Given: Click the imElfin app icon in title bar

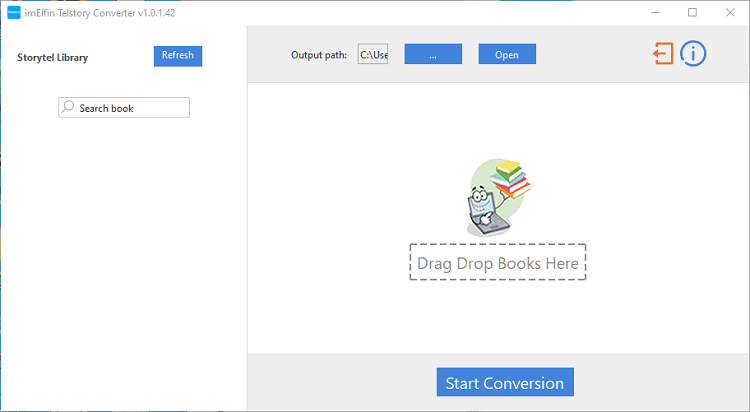Looking at the screenshot, I should tap(13, 13).
